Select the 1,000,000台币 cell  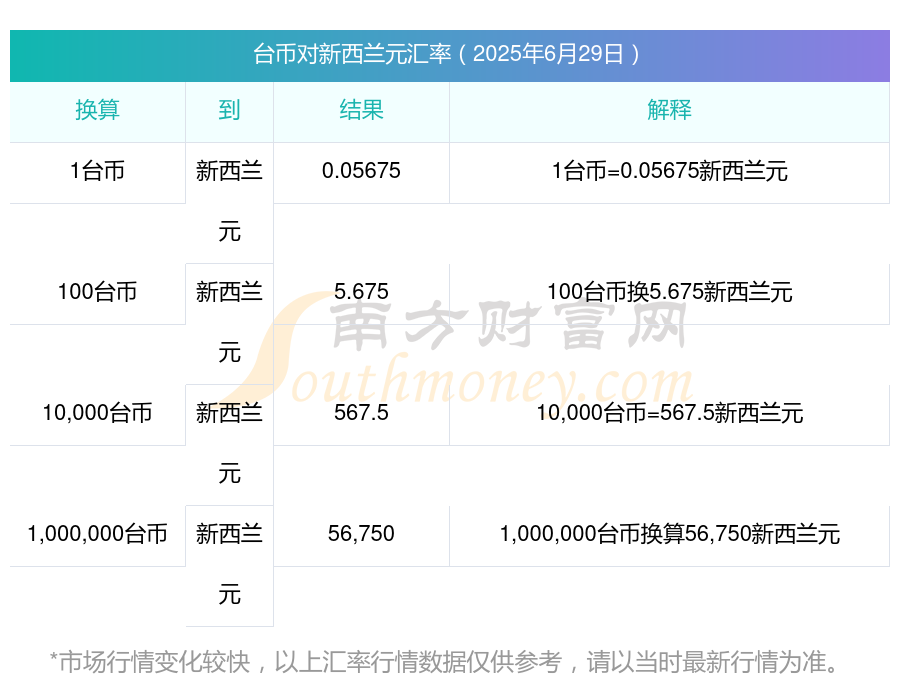tap(98, 534)
